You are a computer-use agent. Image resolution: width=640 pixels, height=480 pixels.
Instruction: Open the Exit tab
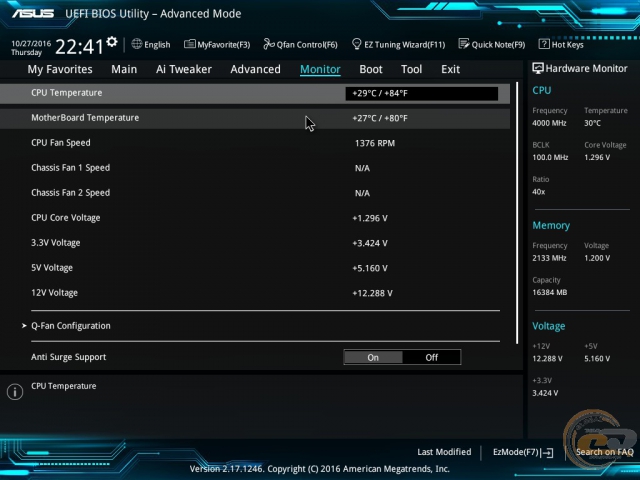[x=451, y=69]
